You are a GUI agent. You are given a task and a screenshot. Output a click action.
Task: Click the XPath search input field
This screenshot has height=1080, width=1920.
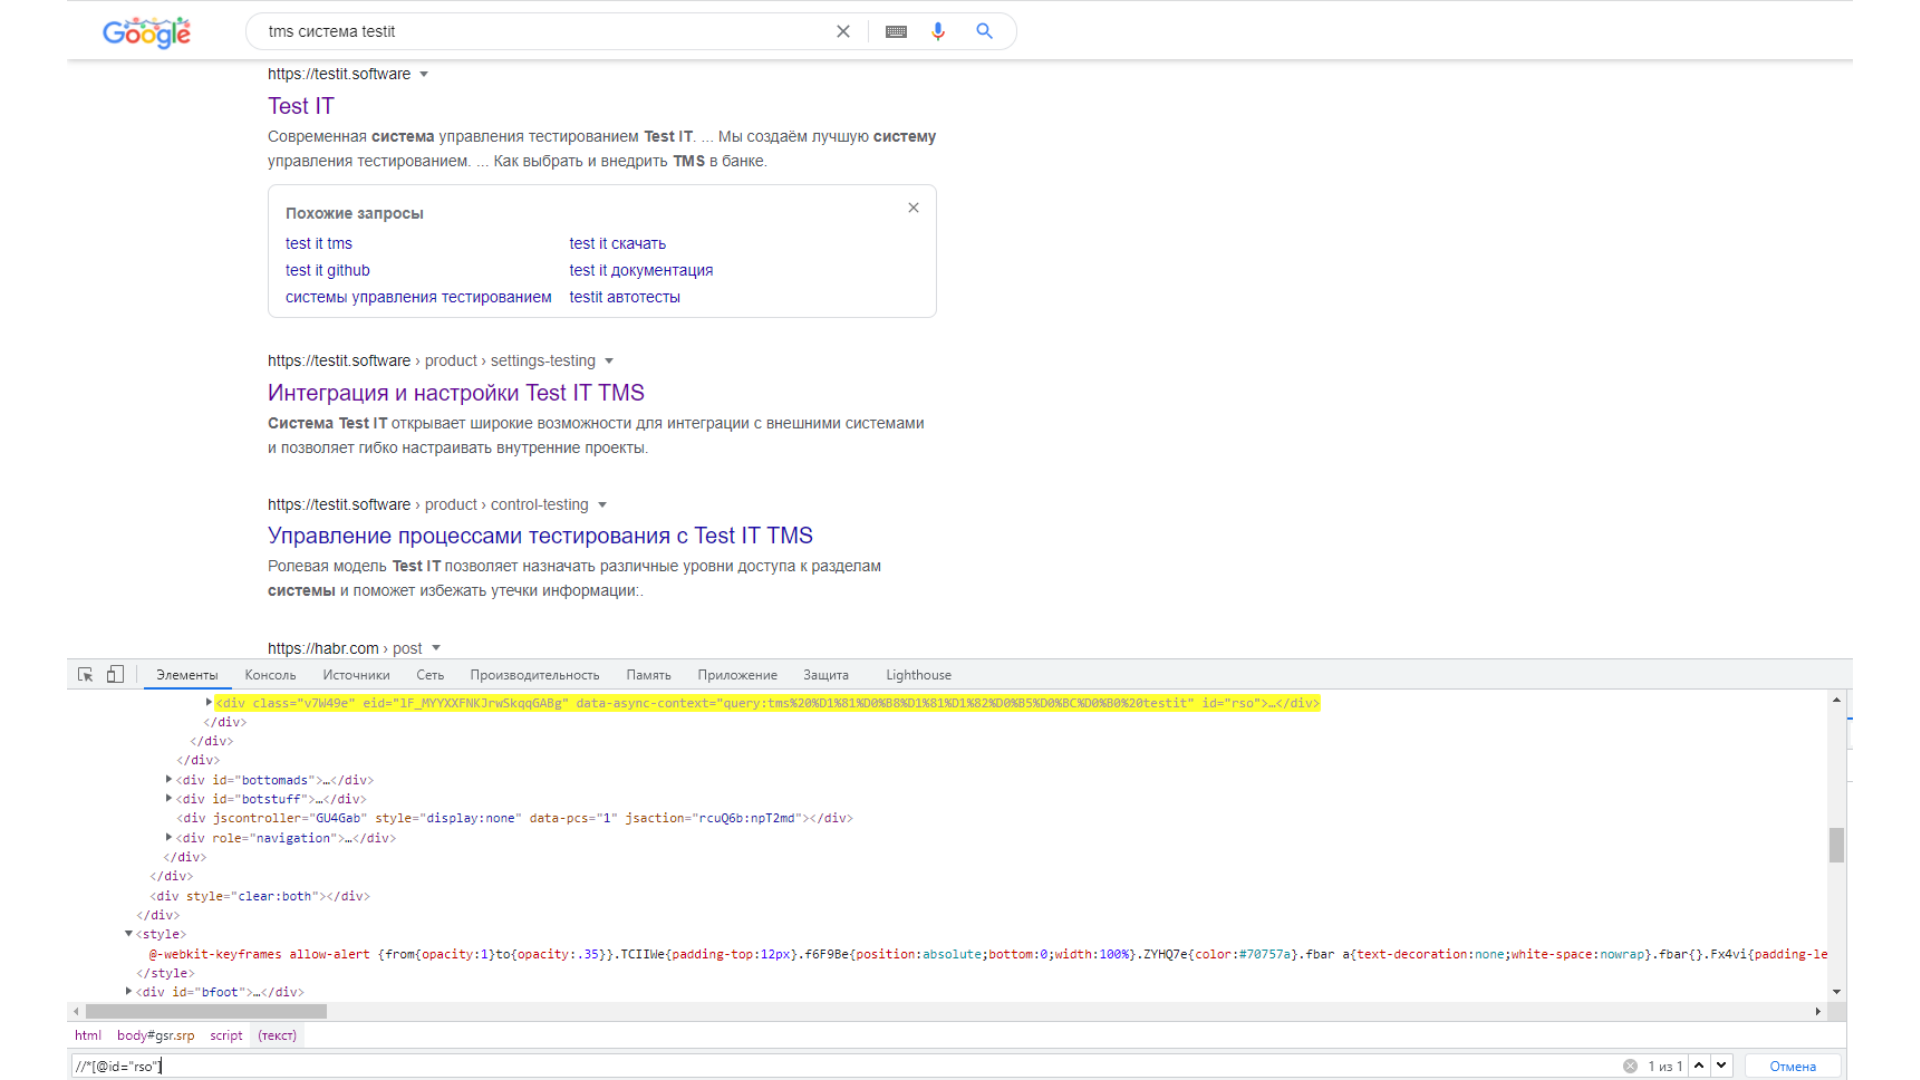845,1066
